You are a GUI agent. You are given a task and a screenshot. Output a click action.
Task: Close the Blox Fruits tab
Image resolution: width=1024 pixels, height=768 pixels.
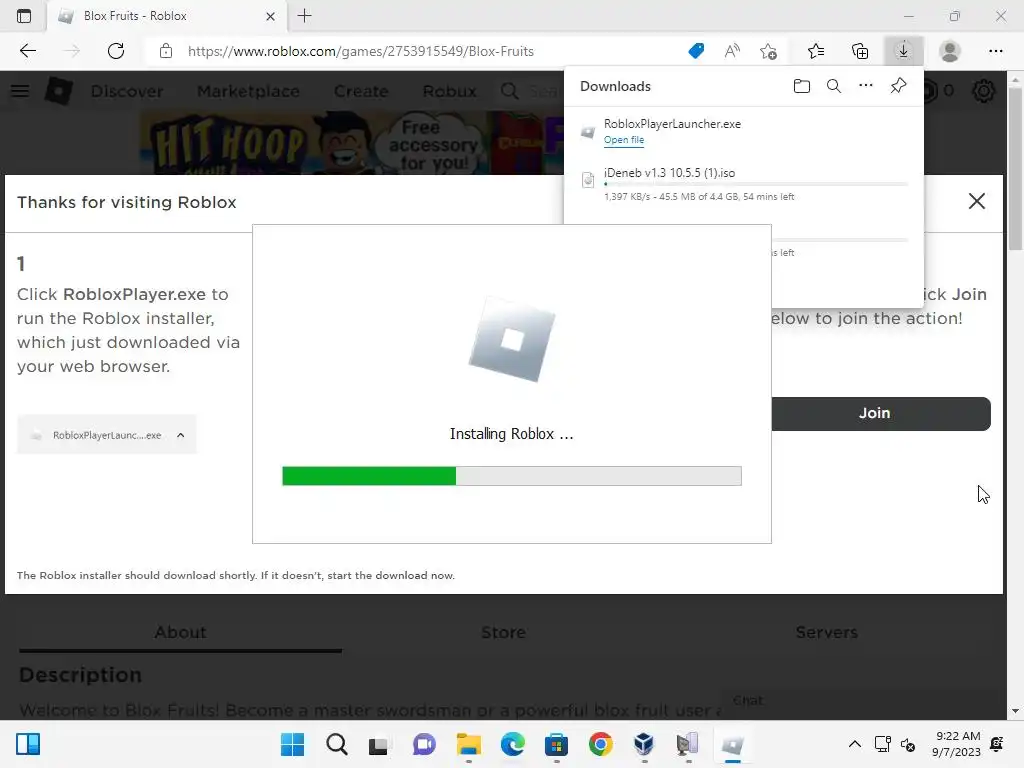[x=270, y=16]
